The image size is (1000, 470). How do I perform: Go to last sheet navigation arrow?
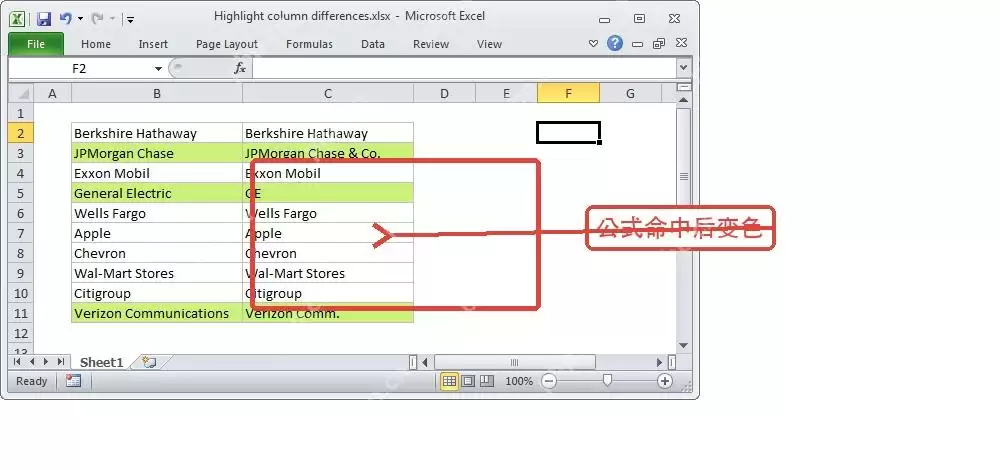61,362
